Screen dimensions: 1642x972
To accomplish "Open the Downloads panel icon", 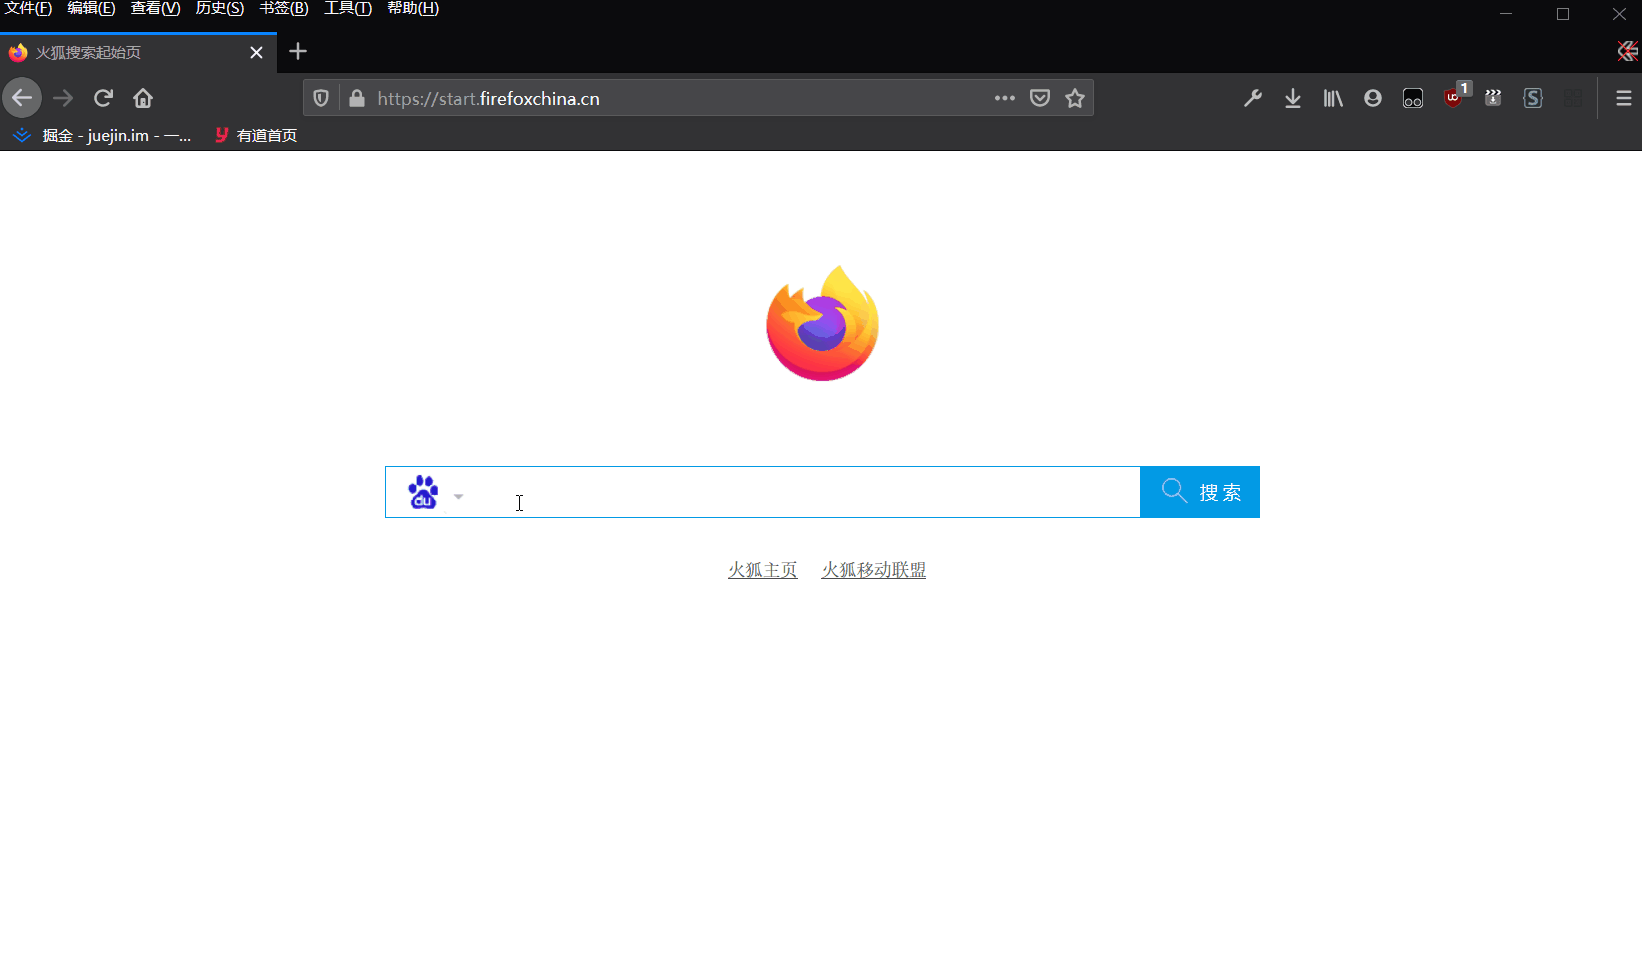I will click(x=1293, y=98).
